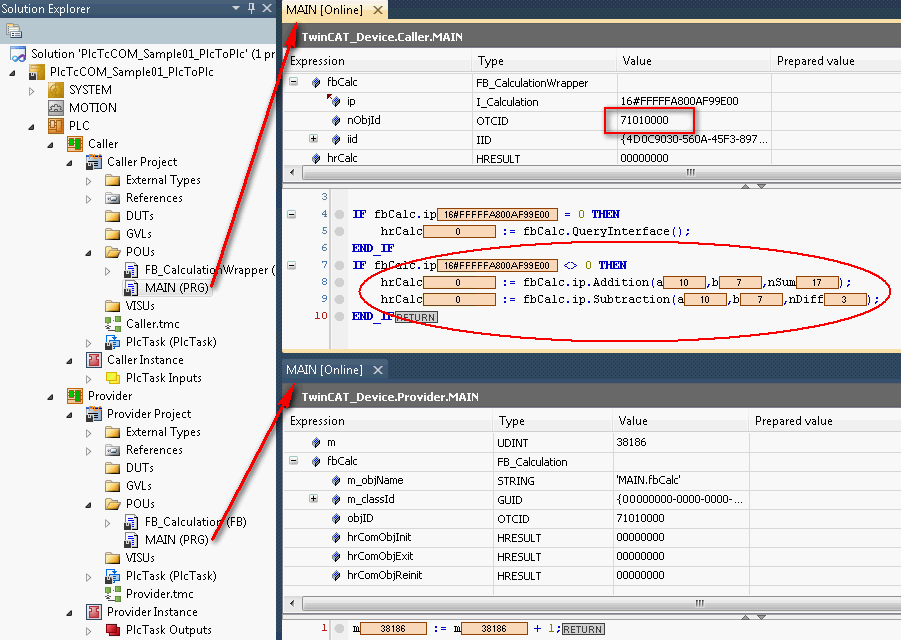901x640 pixels.
Task: Click the Provider Instance icon
Action: tap(94, 612)
